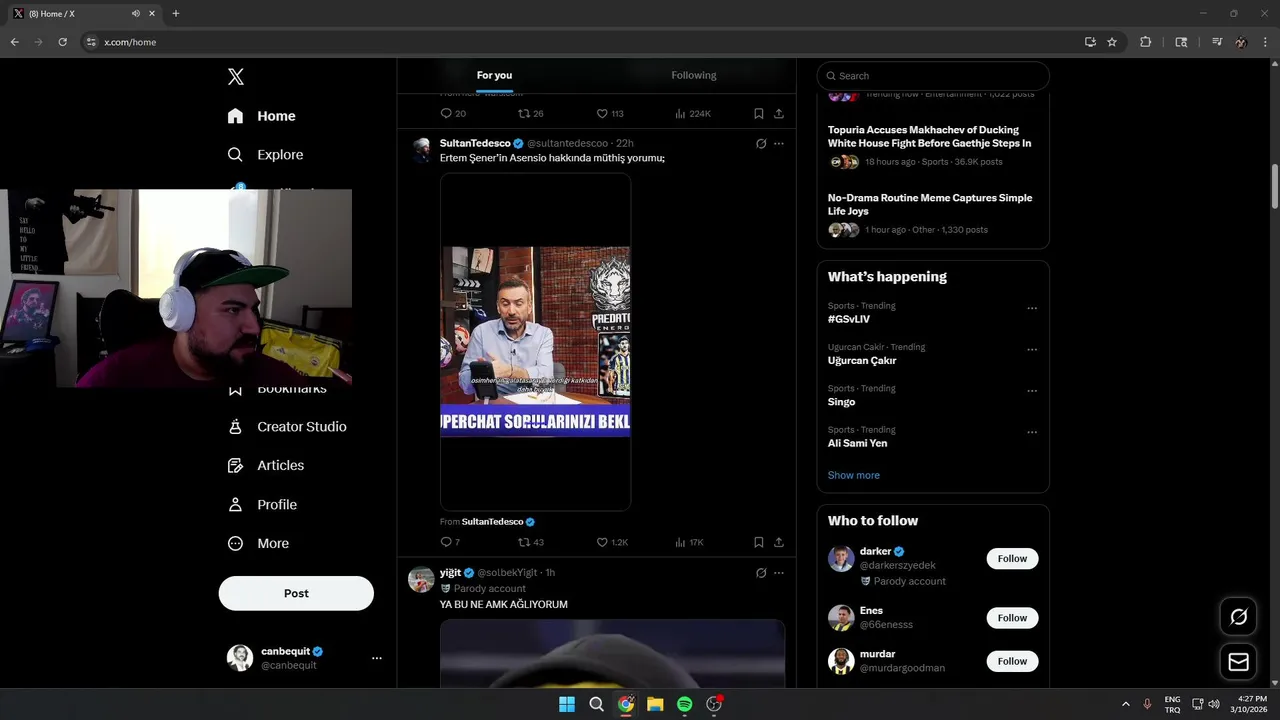View analytics of SultanTedesco post showing 17K
Viewport: 1280px width, 720px height.
(x=689, y=542)
